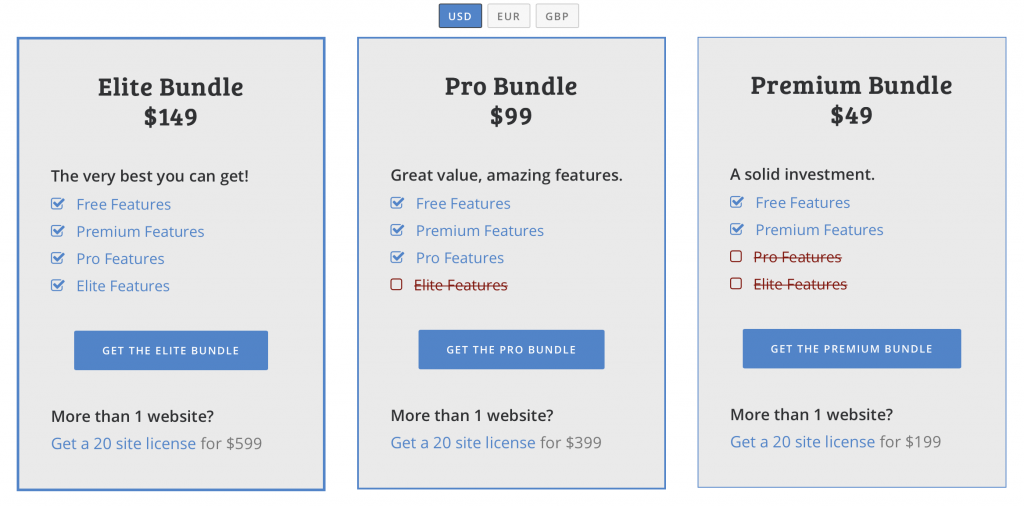Open Premium Features link in Elite Bundle
The height and width of the screenshot is (507, 1024).
click(x=140, y=231)
